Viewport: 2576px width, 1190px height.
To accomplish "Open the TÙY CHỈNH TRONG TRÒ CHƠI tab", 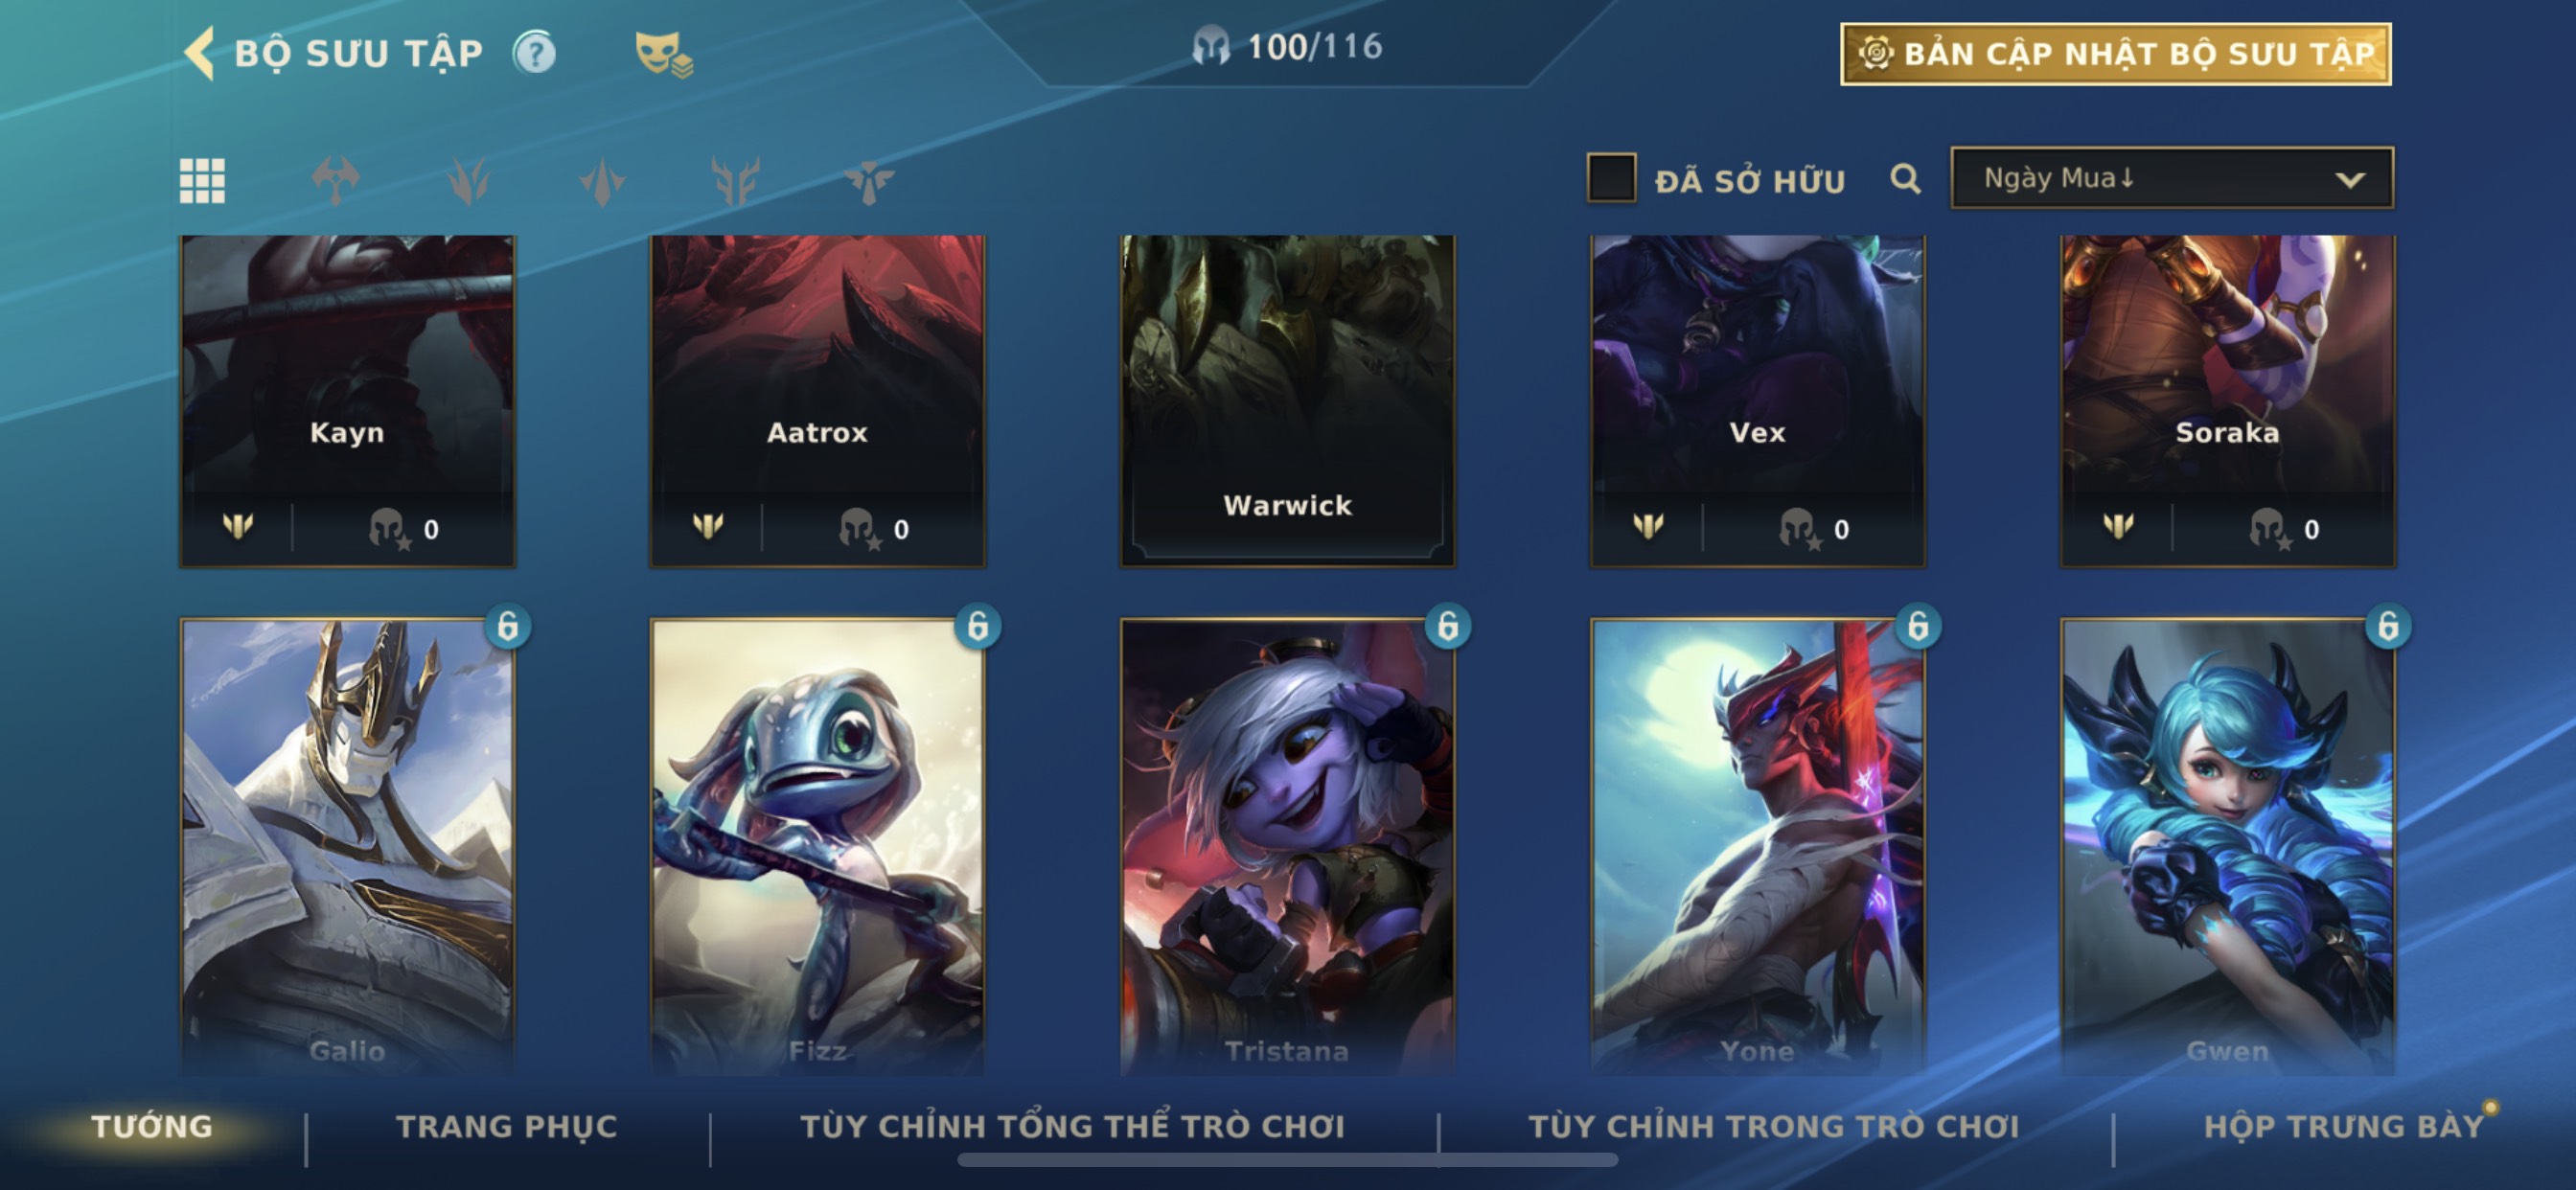I will (x=1774, y=1126).
